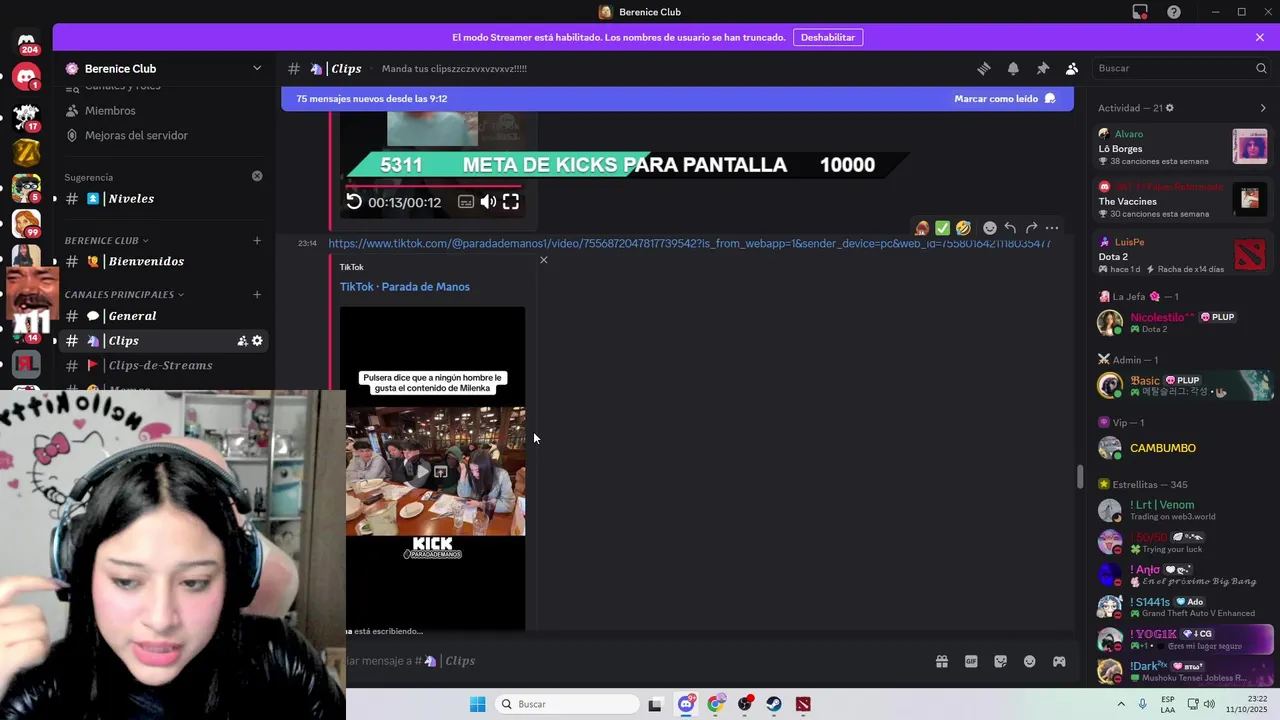Open Discord direct messages home icon
The width and height of the screenshot is (1280, 720).
(x=27, y=44)
